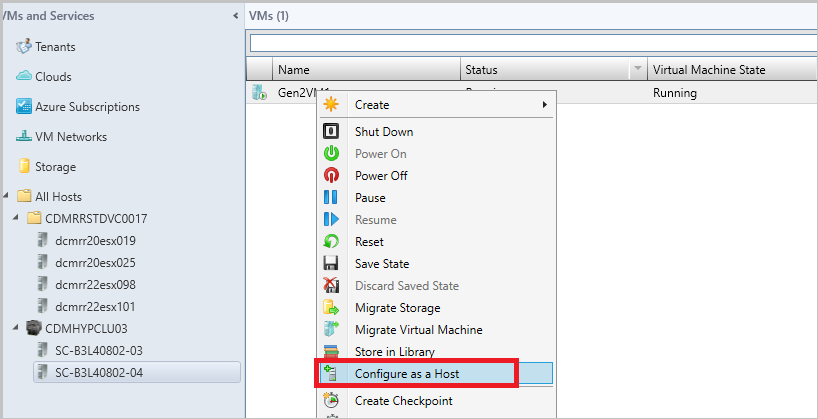
Task: Click the red Power Off icon
Action: click(x=331, y=175)
